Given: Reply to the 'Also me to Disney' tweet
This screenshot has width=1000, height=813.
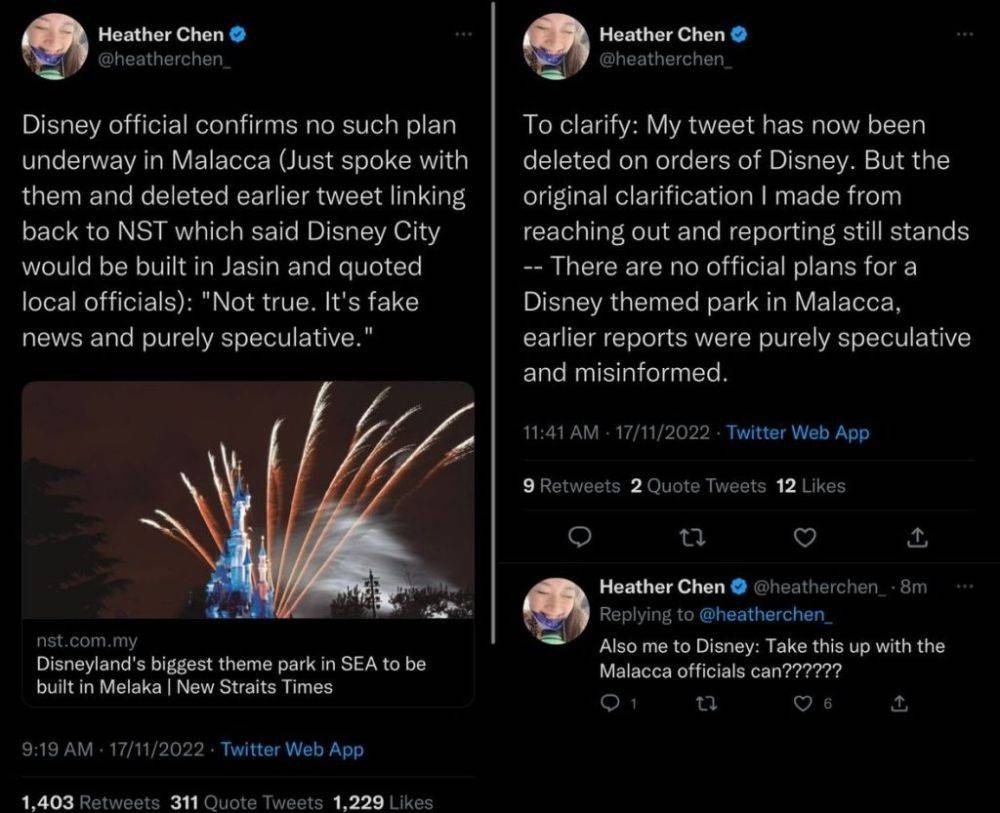Looking at the screenshot, I should pos(610,705).
